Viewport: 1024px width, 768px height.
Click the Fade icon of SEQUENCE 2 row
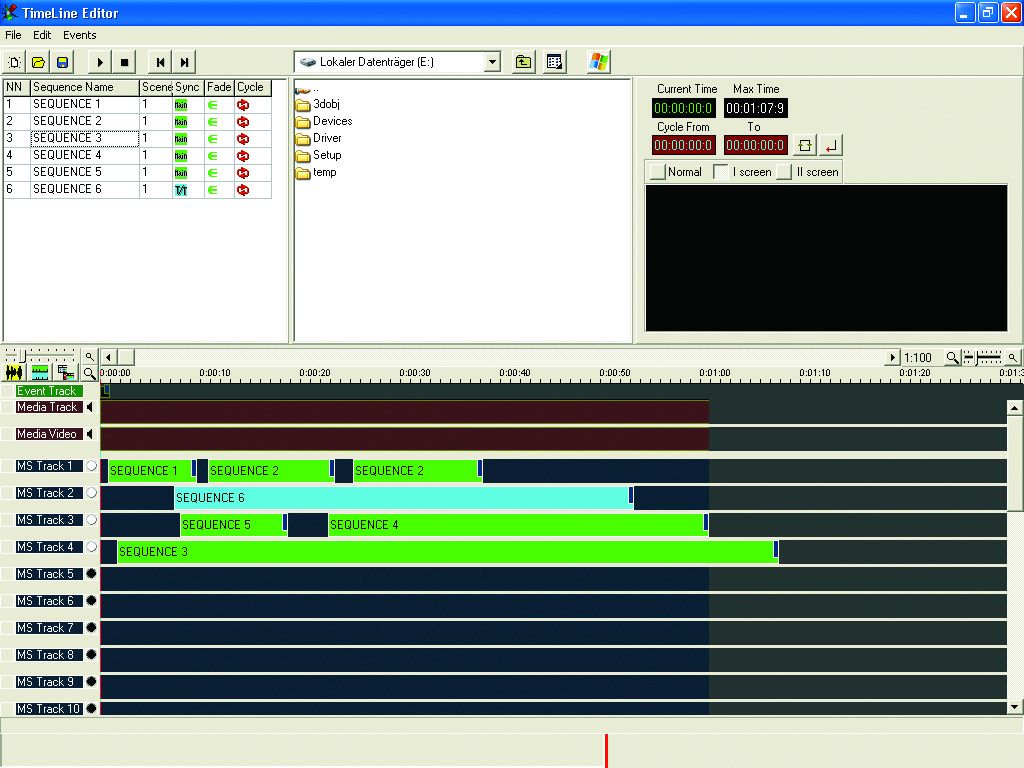tap(213, 121)
